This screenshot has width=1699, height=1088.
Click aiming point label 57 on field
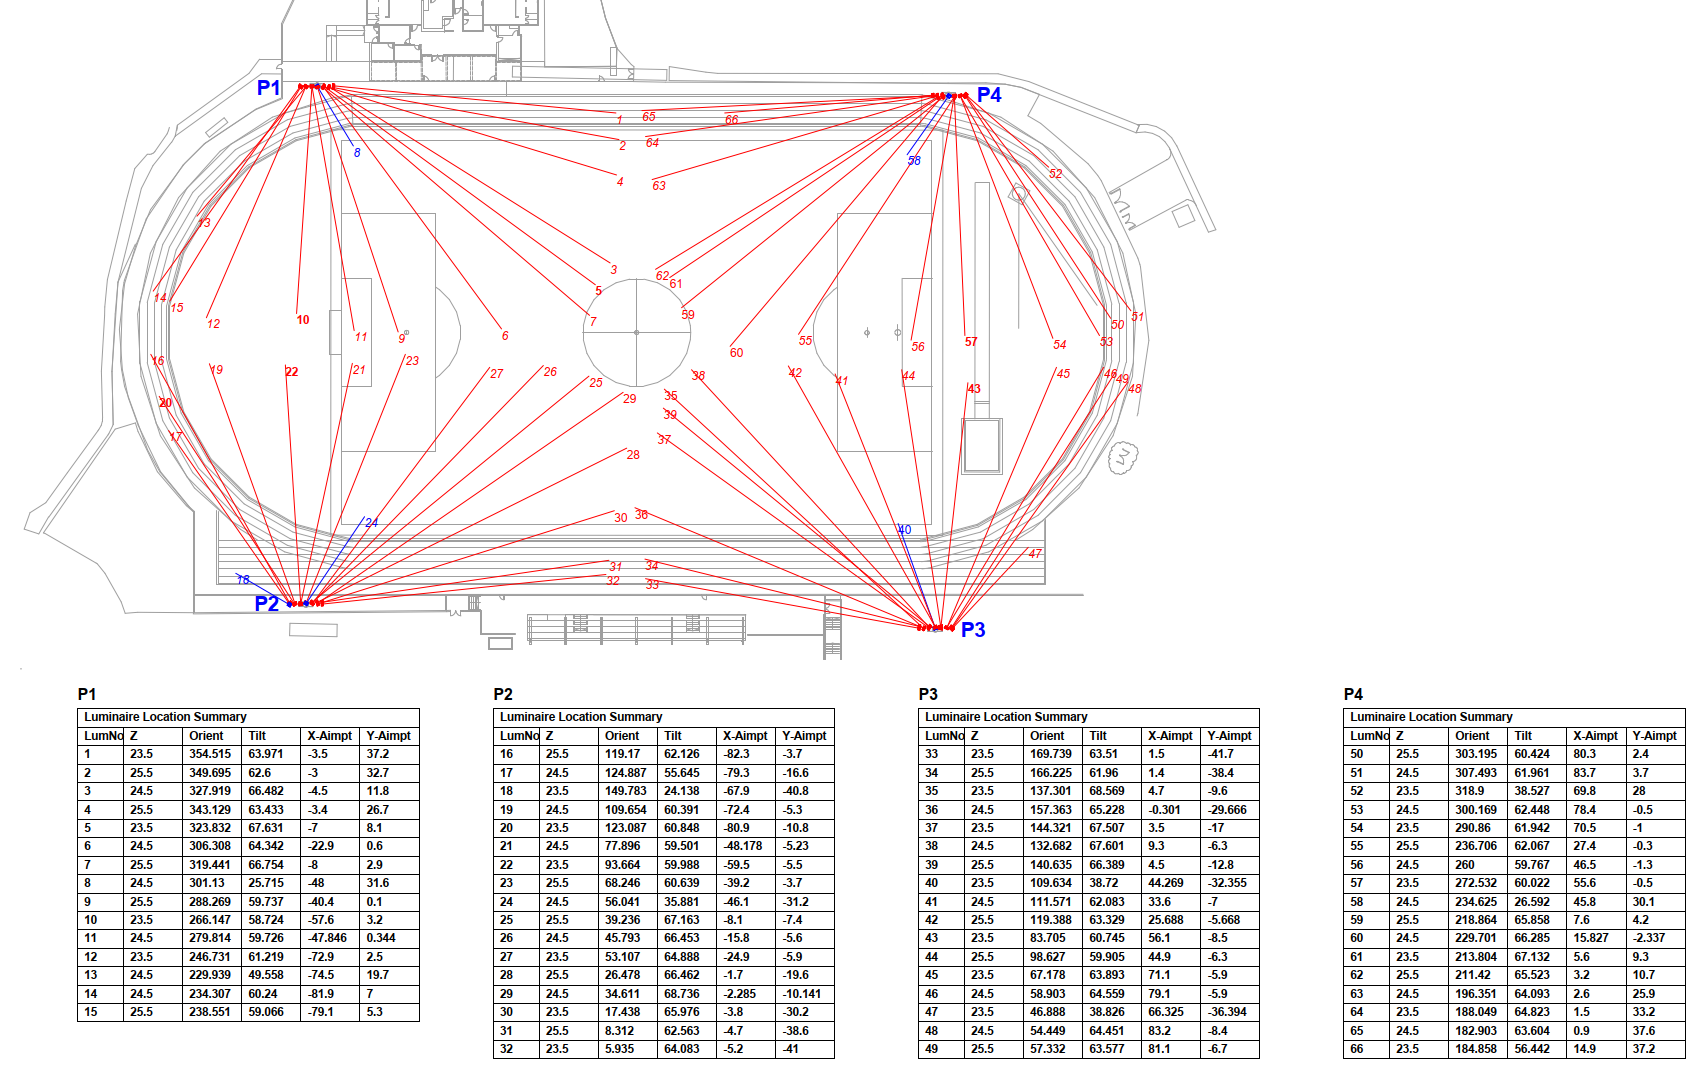pos(971,342)
